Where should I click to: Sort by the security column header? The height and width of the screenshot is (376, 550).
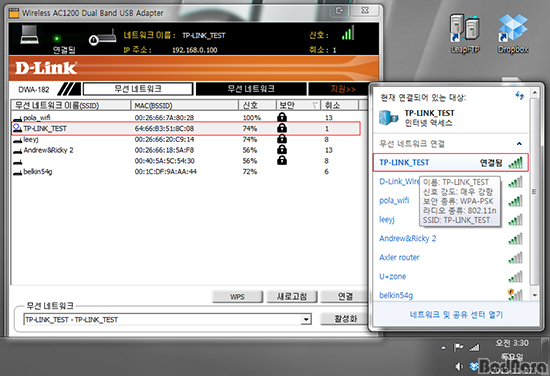[298, 105]
